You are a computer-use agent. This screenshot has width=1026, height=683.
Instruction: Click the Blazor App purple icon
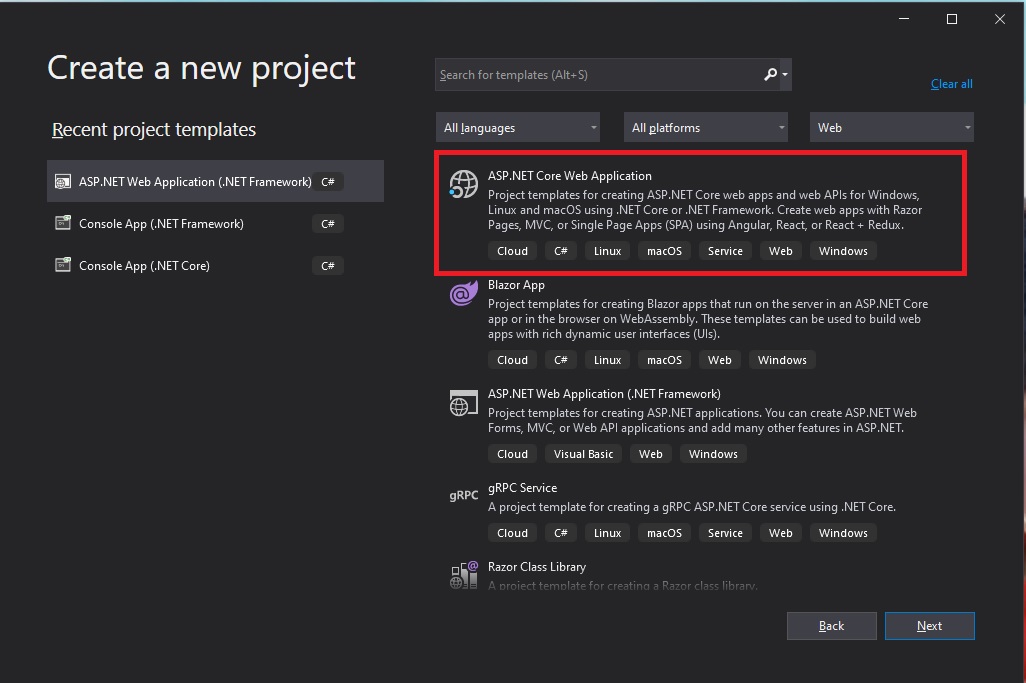463,292
